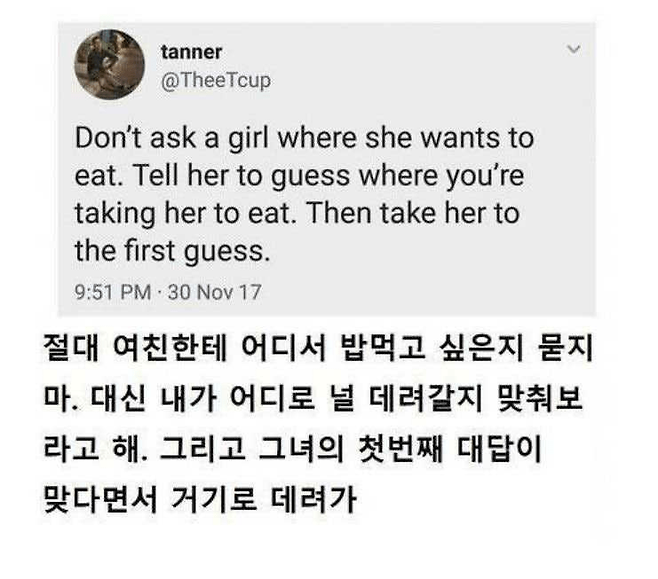The width and height of the screenshot is (658, 579).
Task: Open the tweet options chevron menu
Action: click(573, 47)
